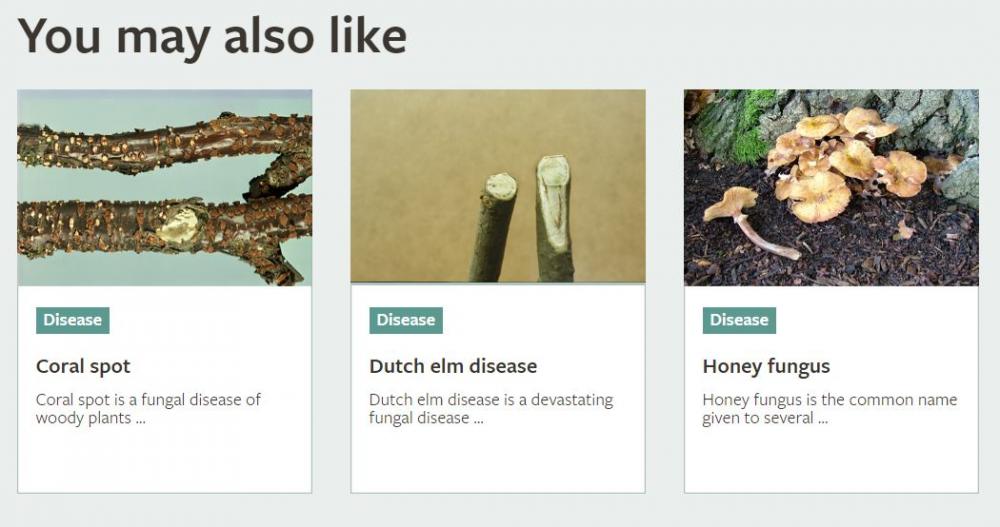The width and height of the screenshot is (1000, 527).
Task: Open the Honey fungus mushroom photo
Action: [x=831, y=187]
